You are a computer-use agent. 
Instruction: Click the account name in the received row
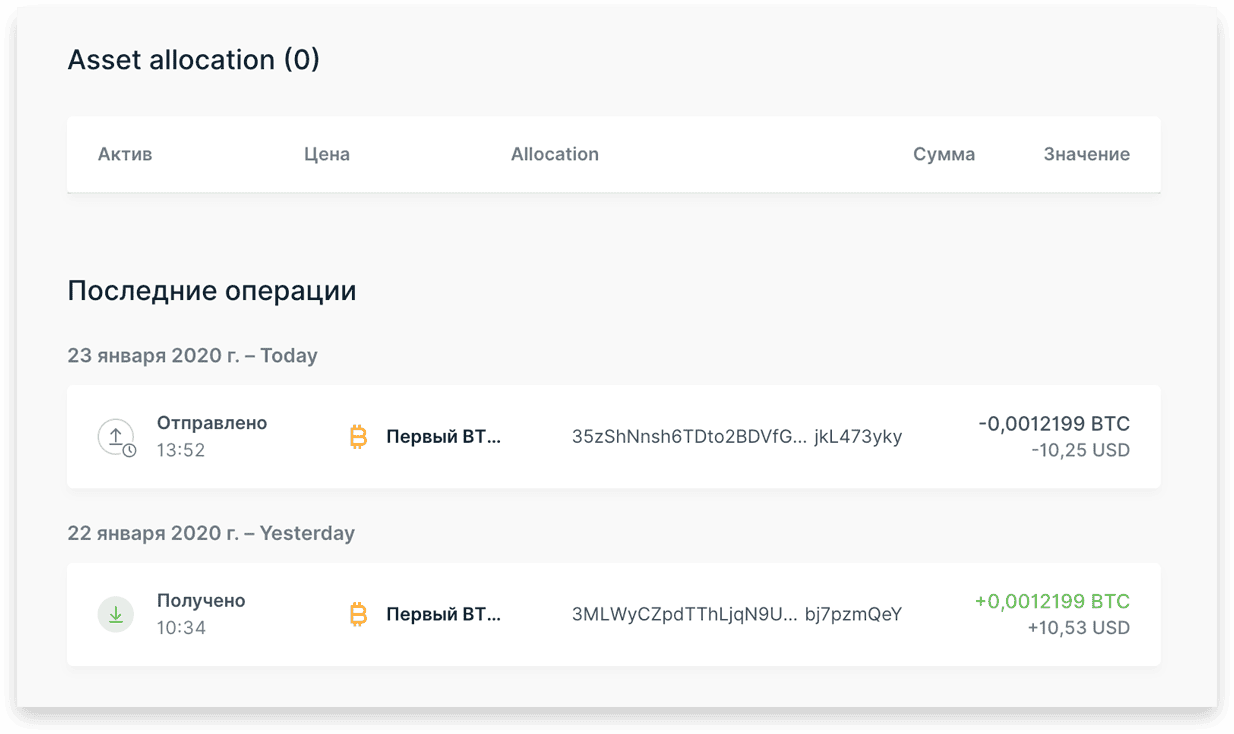444,614
